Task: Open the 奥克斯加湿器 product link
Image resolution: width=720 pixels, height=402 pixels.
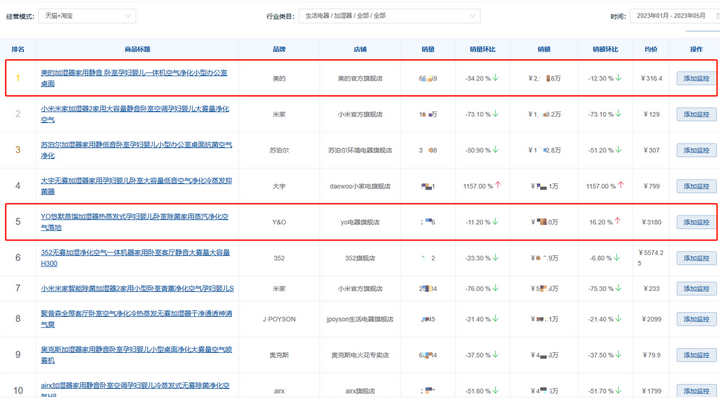Action: pyautogui.click(x=136, y=355)
